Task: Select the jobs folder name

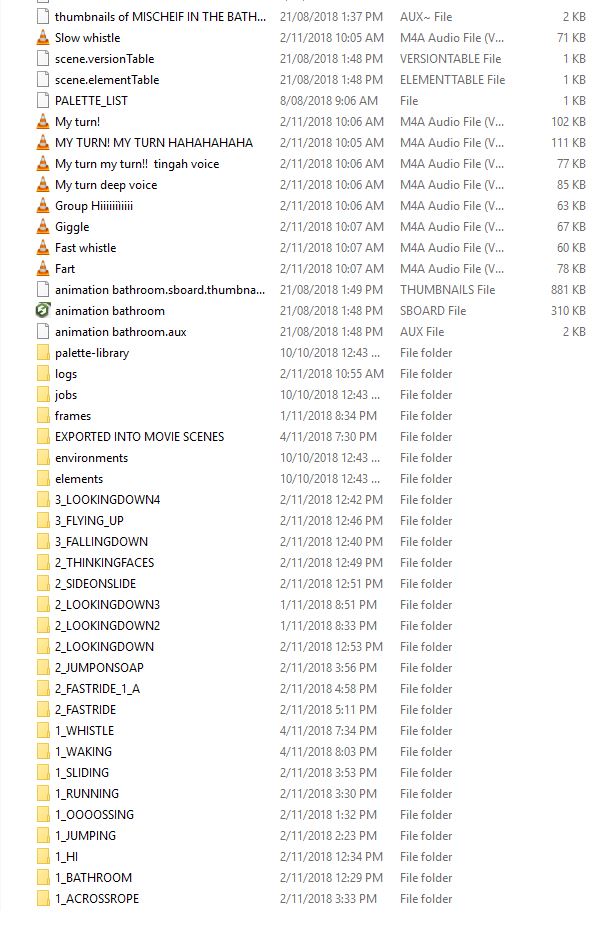Action: 66,395
